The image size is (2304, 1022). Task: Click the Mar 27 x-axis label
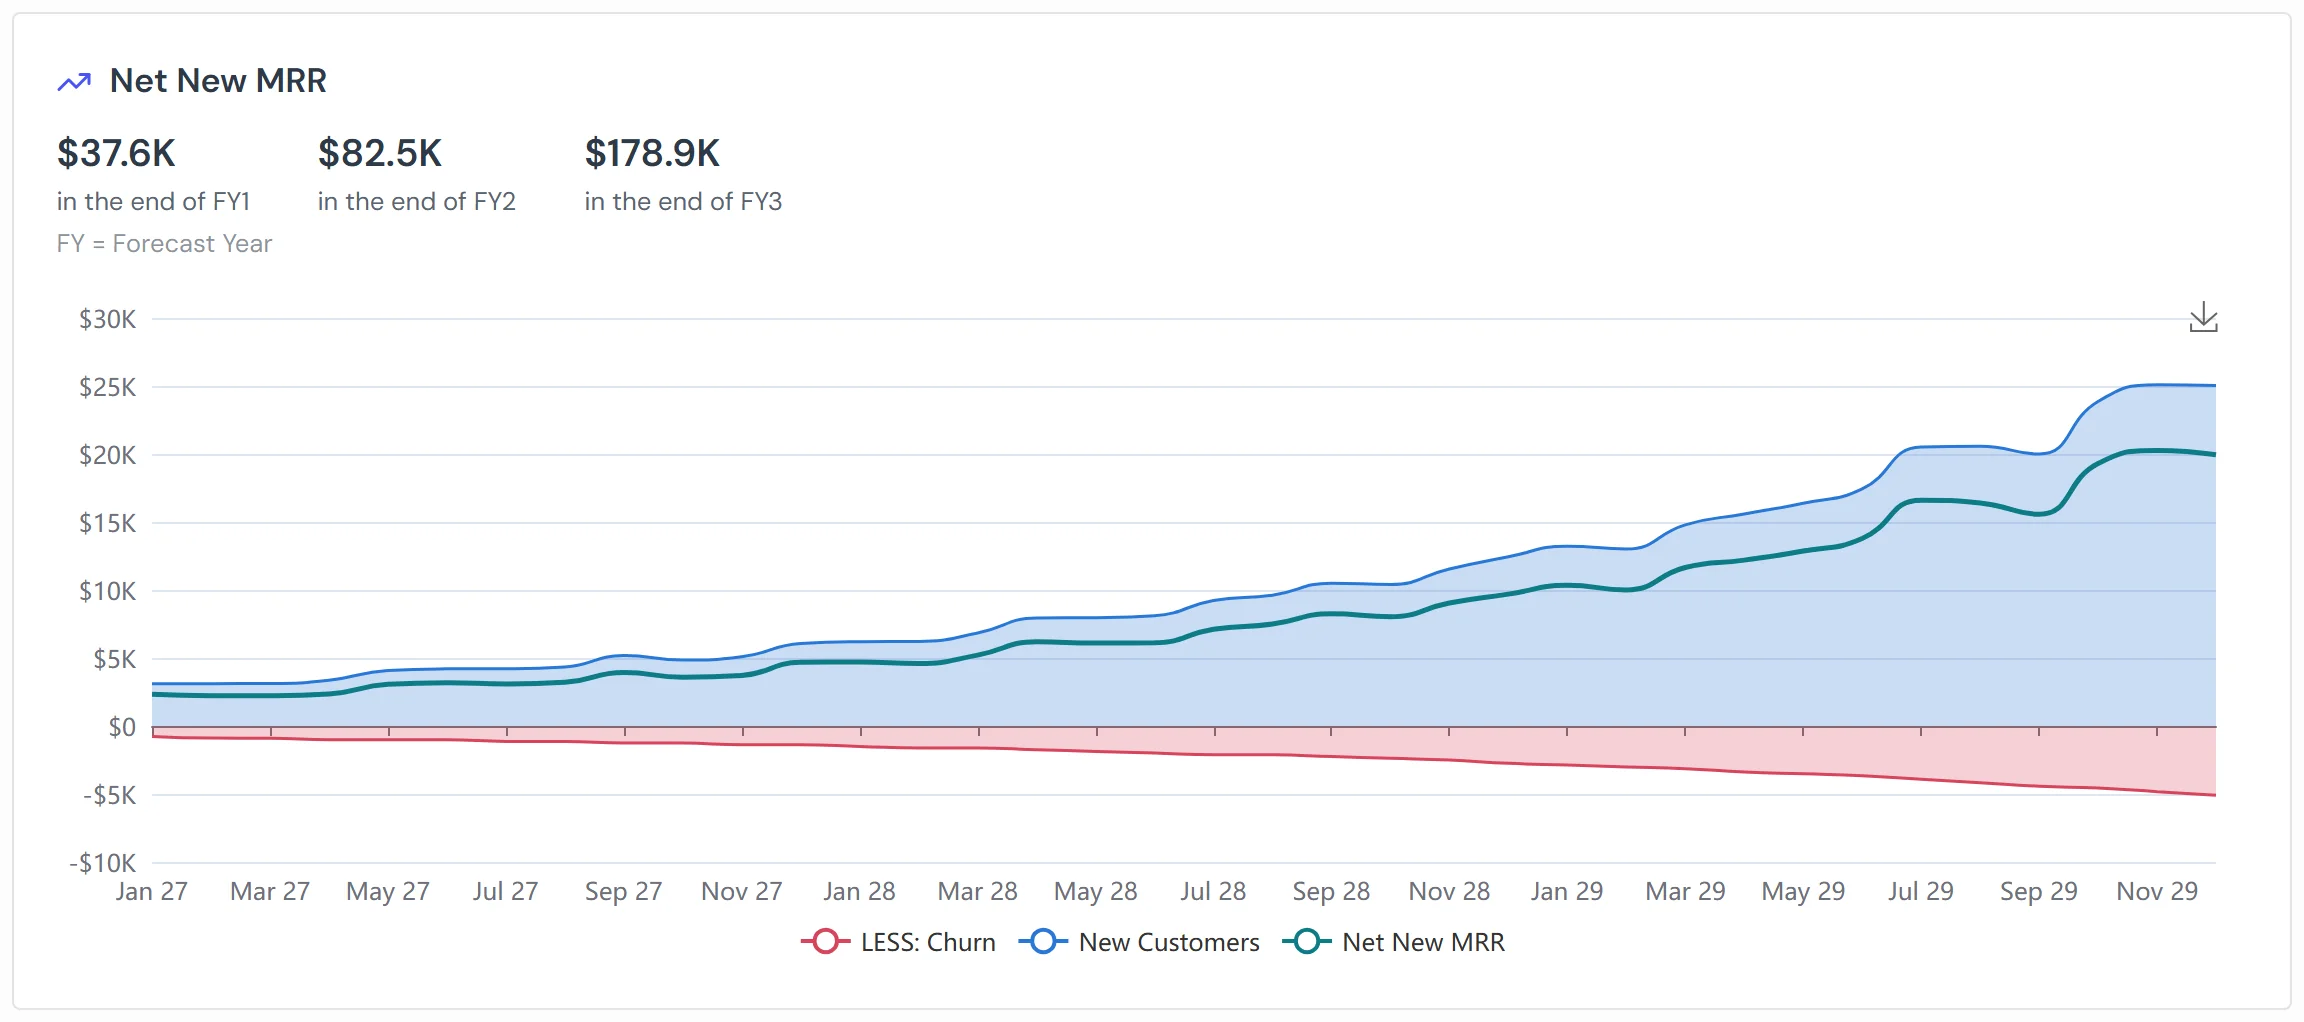[x=270, y=891]
